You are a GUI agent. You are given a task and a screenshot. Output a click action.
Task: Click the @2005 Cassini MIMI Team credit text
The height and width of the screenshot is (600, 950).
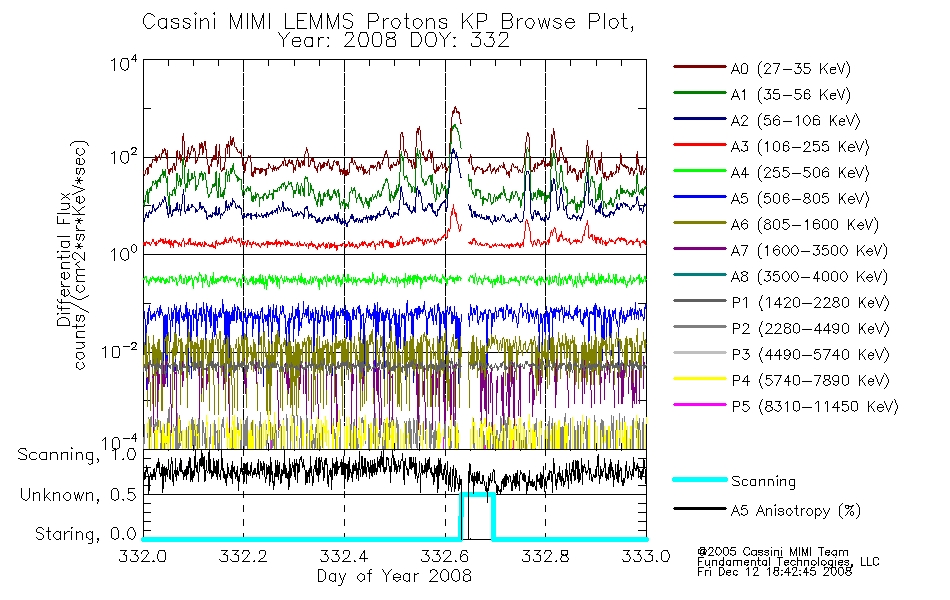(x=773, y=552)
